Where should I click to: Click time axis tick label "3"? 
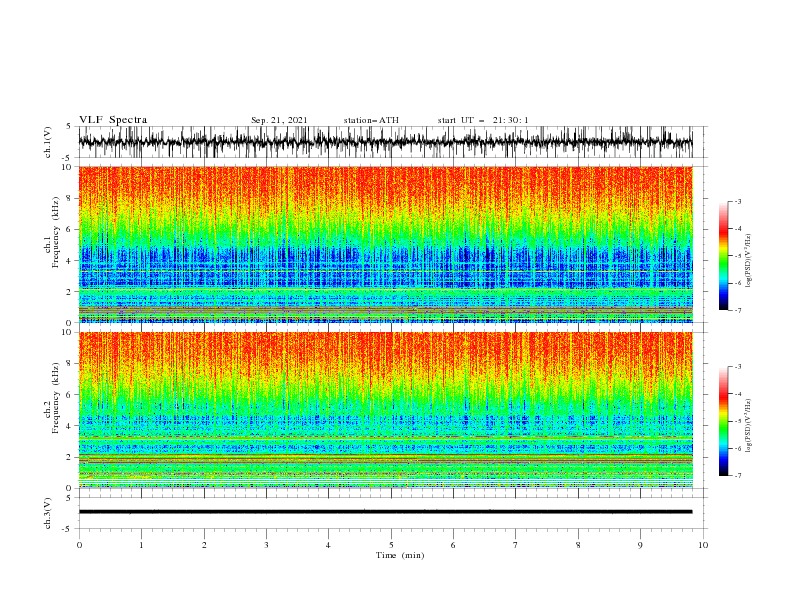coord(266,545)
